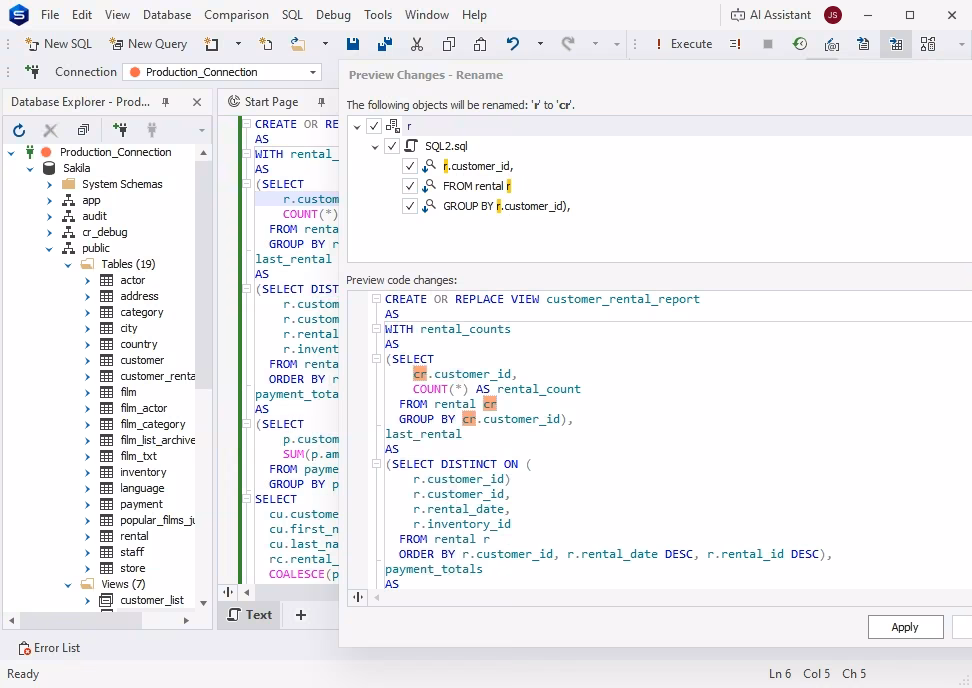This screenshot has width=972, height=688.
Task: Click the Database Explorer vertical scrollbar
Action: (203, 273)
